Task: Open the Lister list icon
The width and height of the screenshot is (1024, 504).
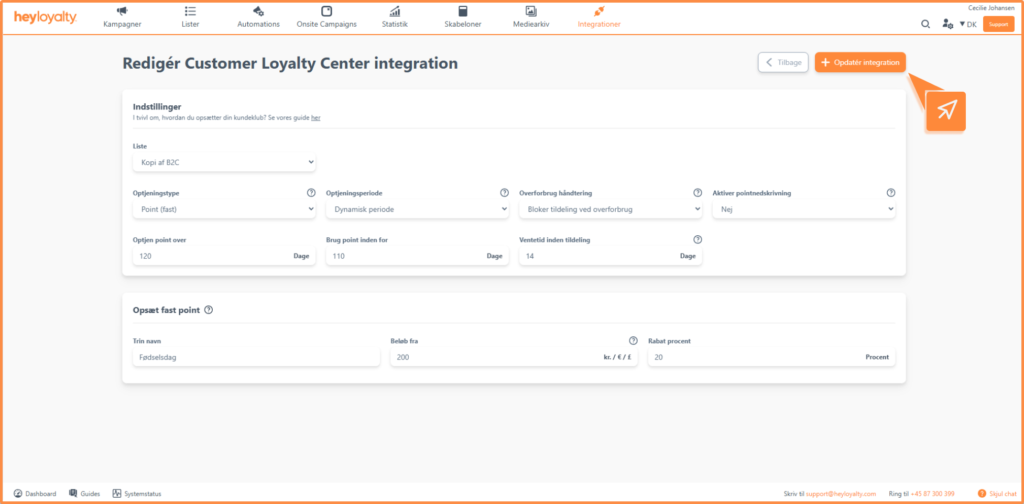Action: coord(190,11)
